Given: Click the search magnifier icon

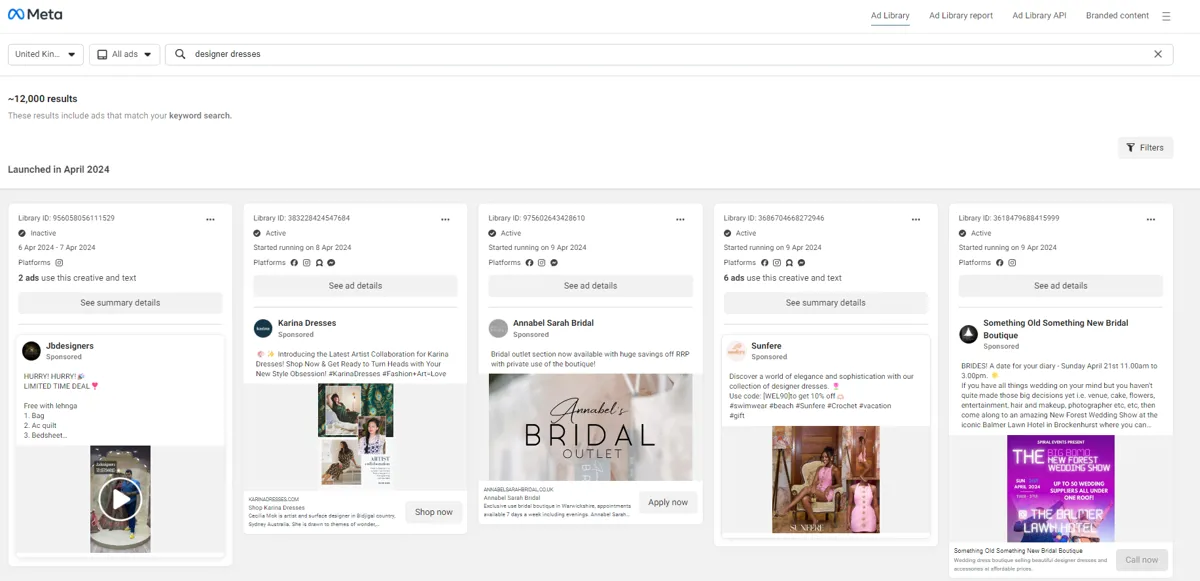Looking at the screenshot, I should coord(180,54).
